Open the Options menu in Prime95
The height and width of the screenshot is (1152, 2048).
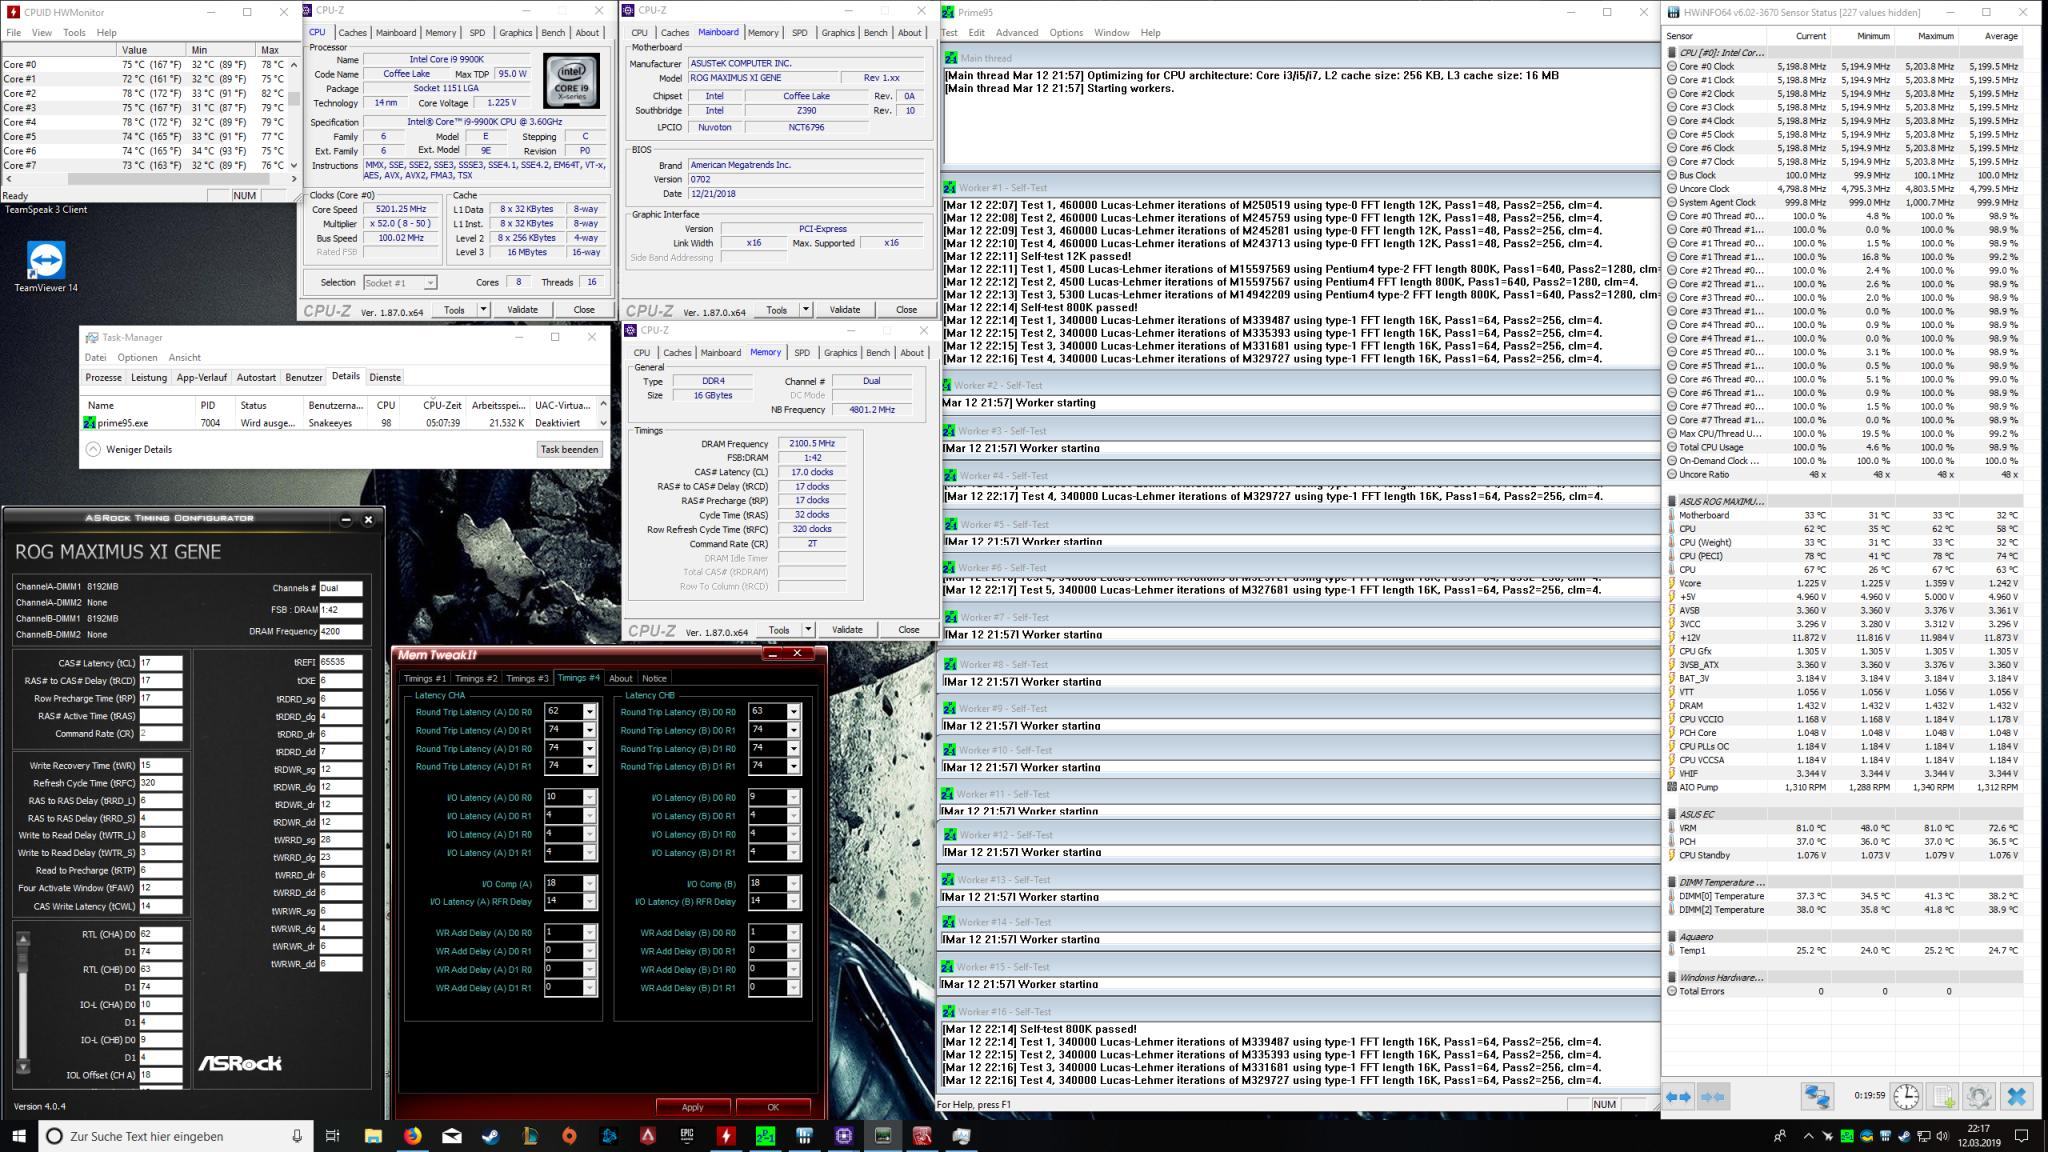pyautogui.click(x=1066, y=32)
